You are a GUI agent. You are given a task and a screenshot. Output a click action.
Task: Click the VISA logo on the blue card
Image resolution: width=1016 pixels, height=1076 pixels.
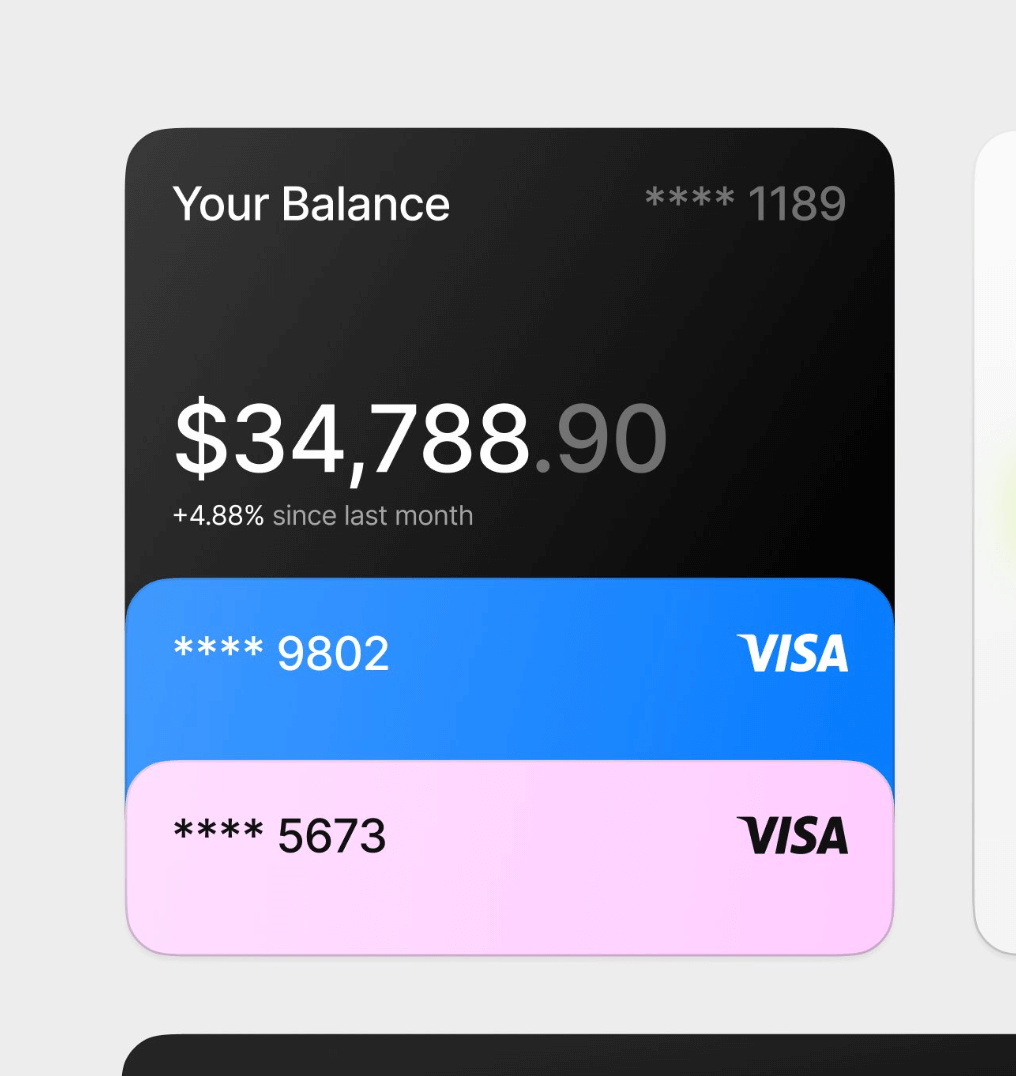tap(792, 653)
